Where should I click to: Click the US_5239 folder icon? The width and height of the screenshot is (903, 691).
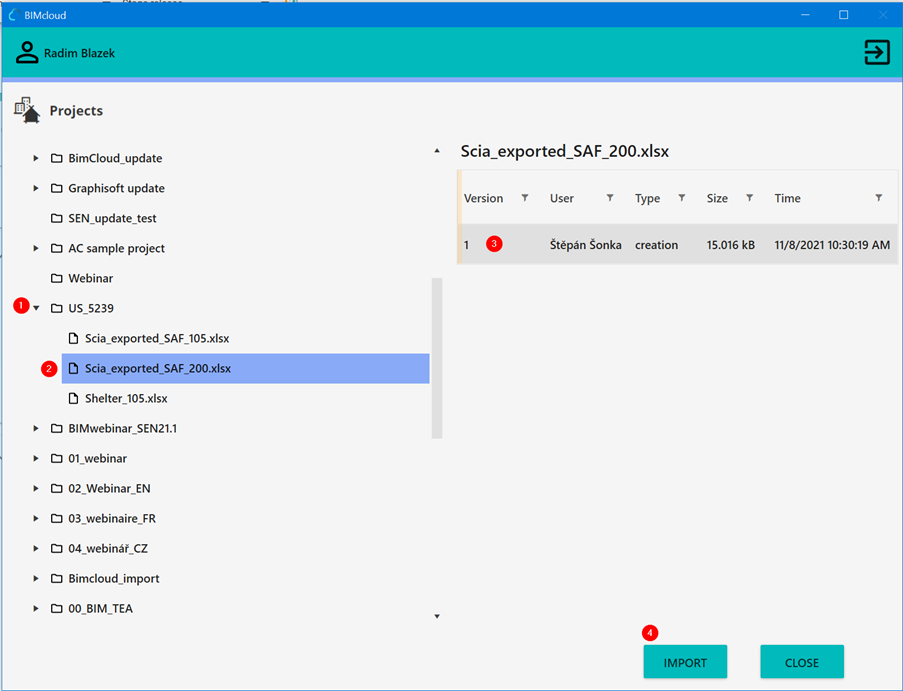click(56, 308)
